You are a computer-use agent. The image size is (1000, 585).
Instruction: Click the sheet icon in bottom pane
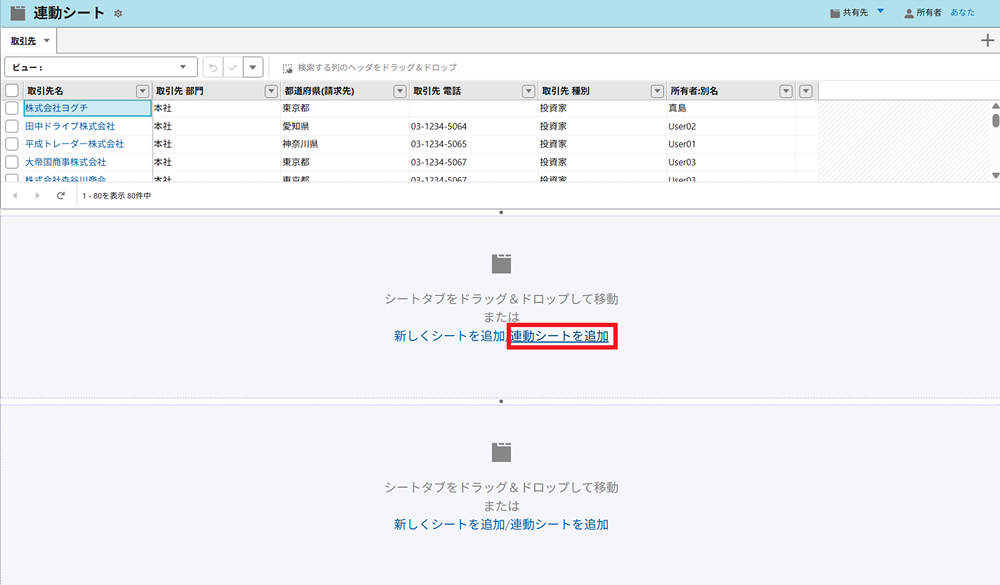coord(501,452)
